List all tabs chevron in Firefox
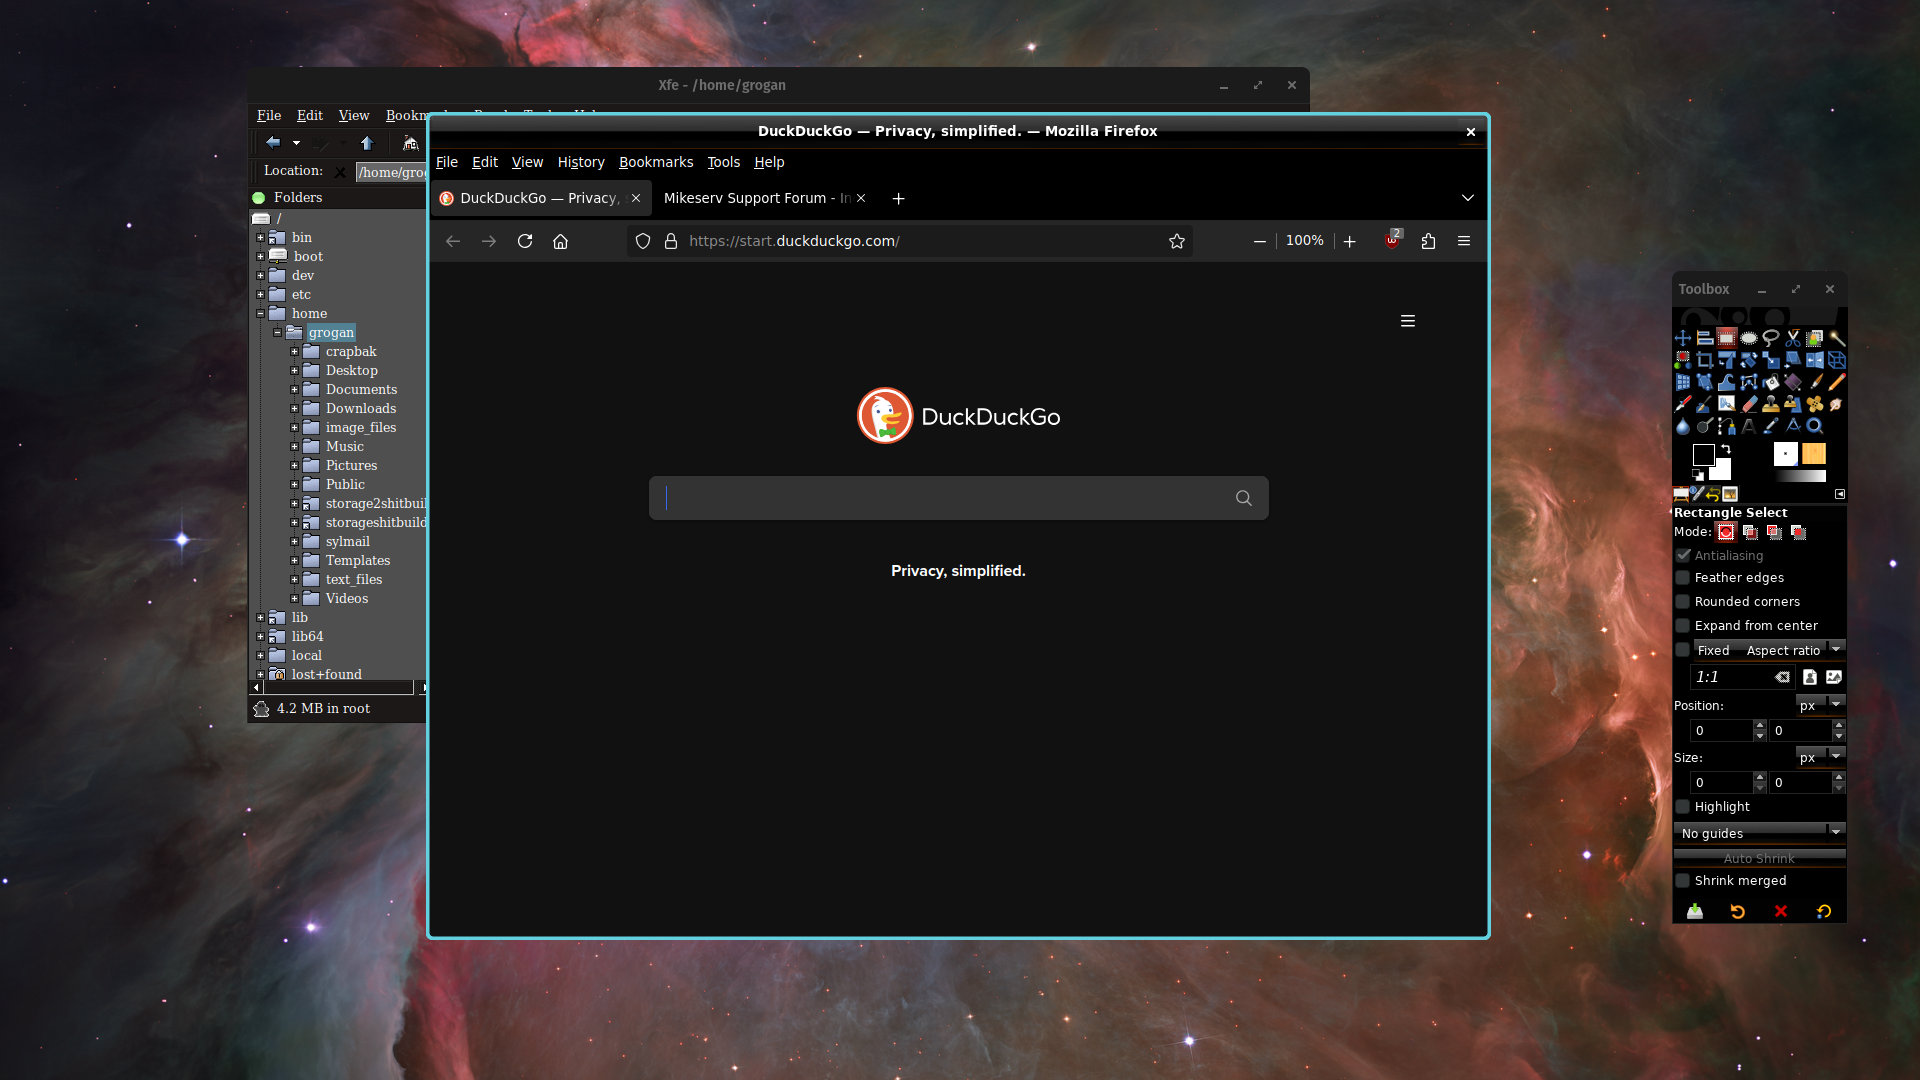 click(1467, 198)
